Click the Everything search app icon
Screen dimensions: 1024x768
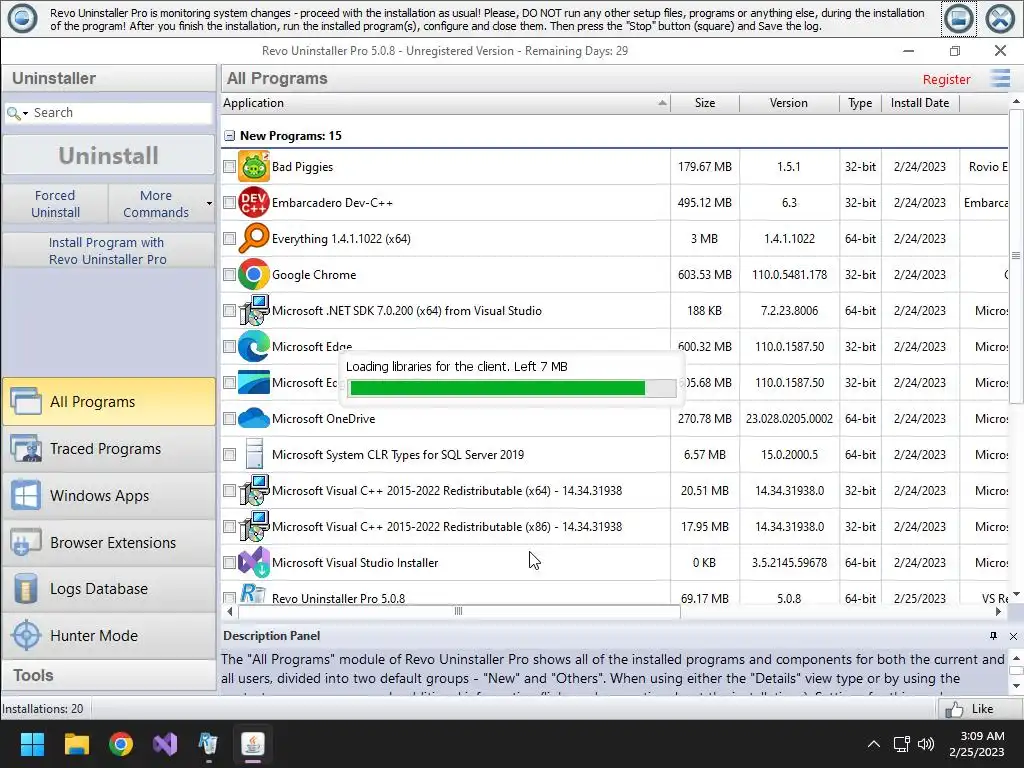click(253, 238)
